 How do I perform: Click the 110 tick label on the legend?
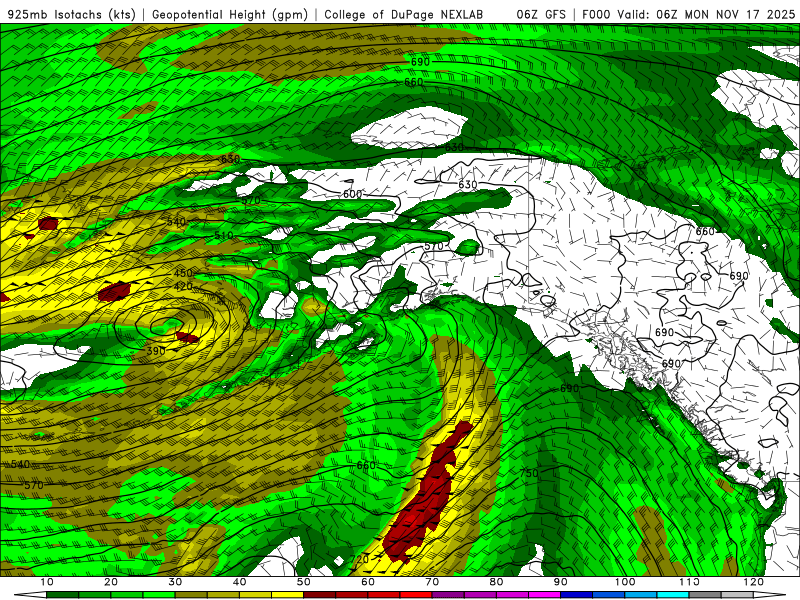pyautogui.click(x=689, y=582)
